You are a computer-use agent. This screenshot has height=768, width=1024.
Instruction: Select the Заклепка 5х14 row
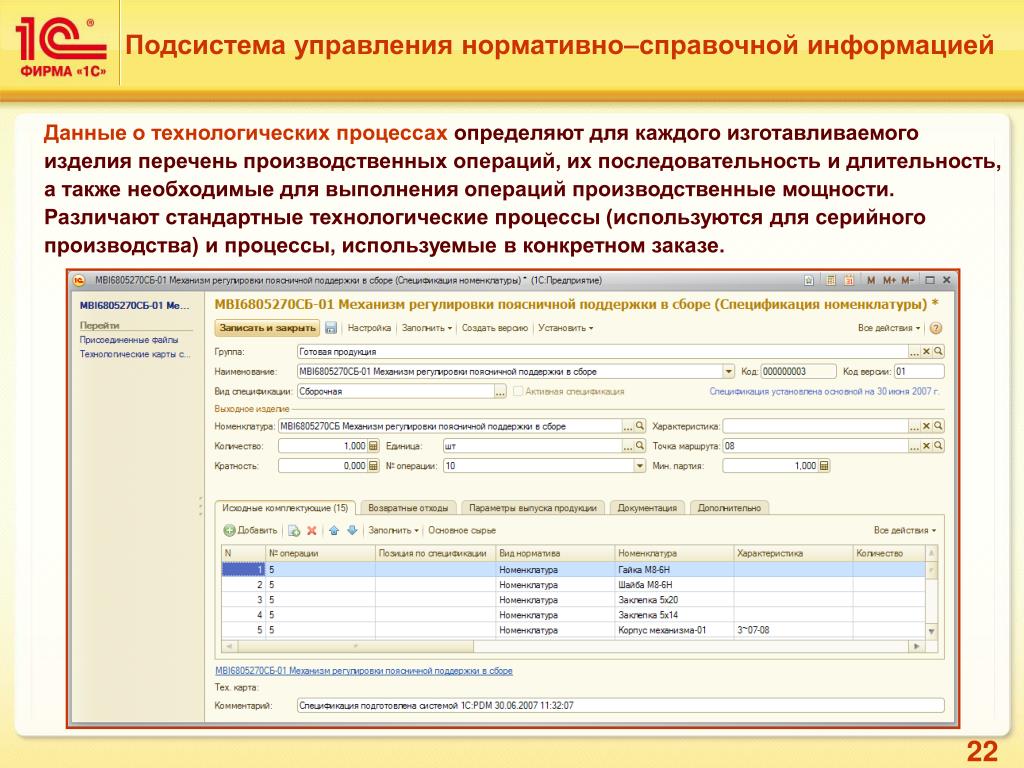pos(573,615)
